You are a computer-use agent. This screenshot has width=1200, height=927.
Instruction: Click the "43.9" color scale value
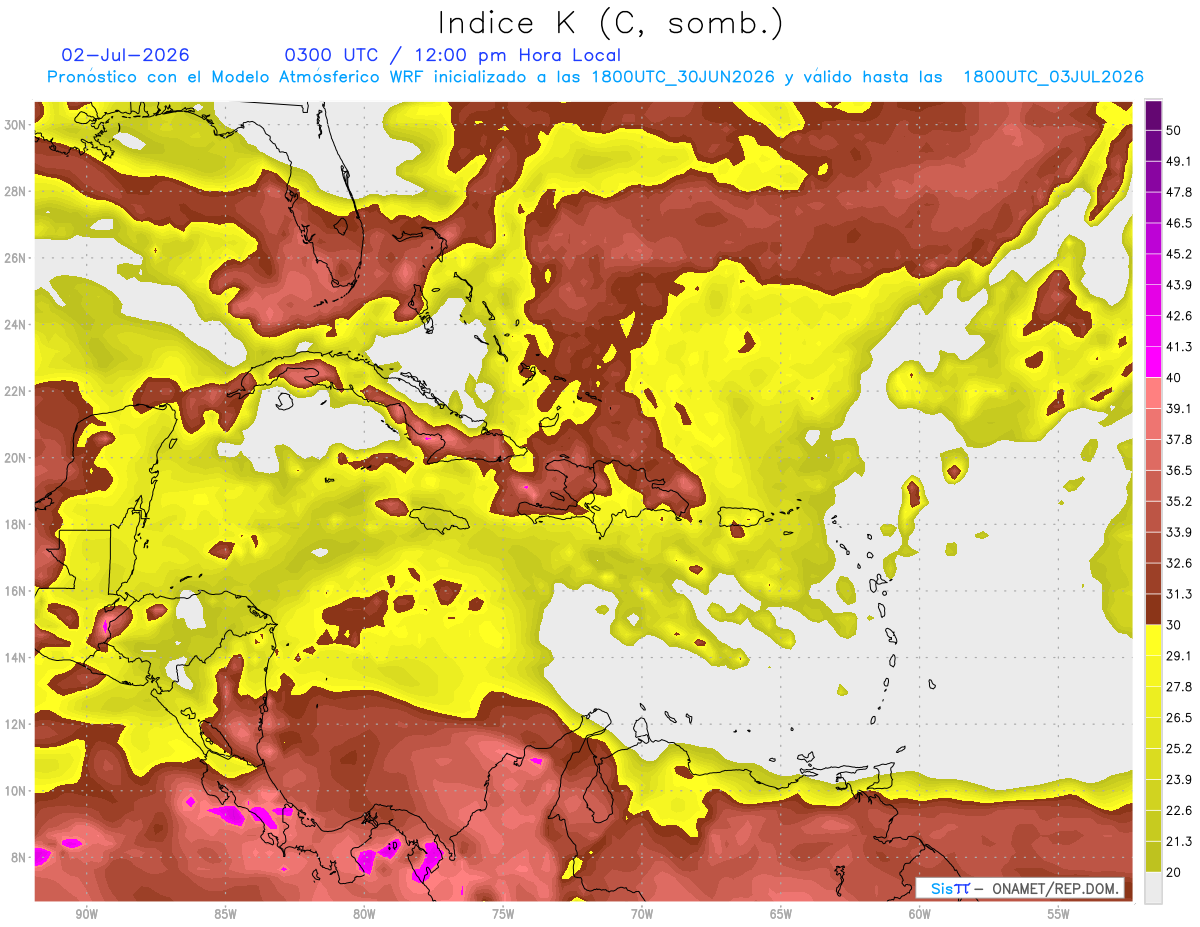(1179, 285)
